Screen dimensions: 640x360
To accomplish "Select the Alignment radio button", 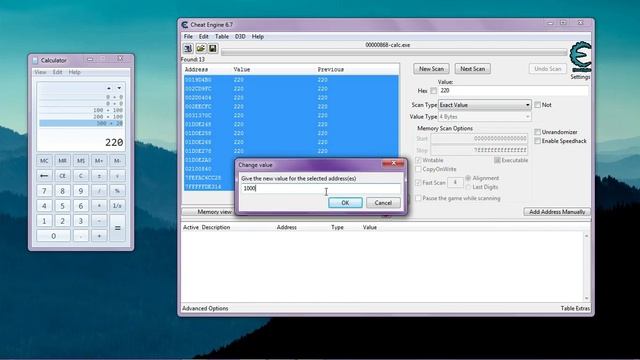I will [x=468, y=178].
